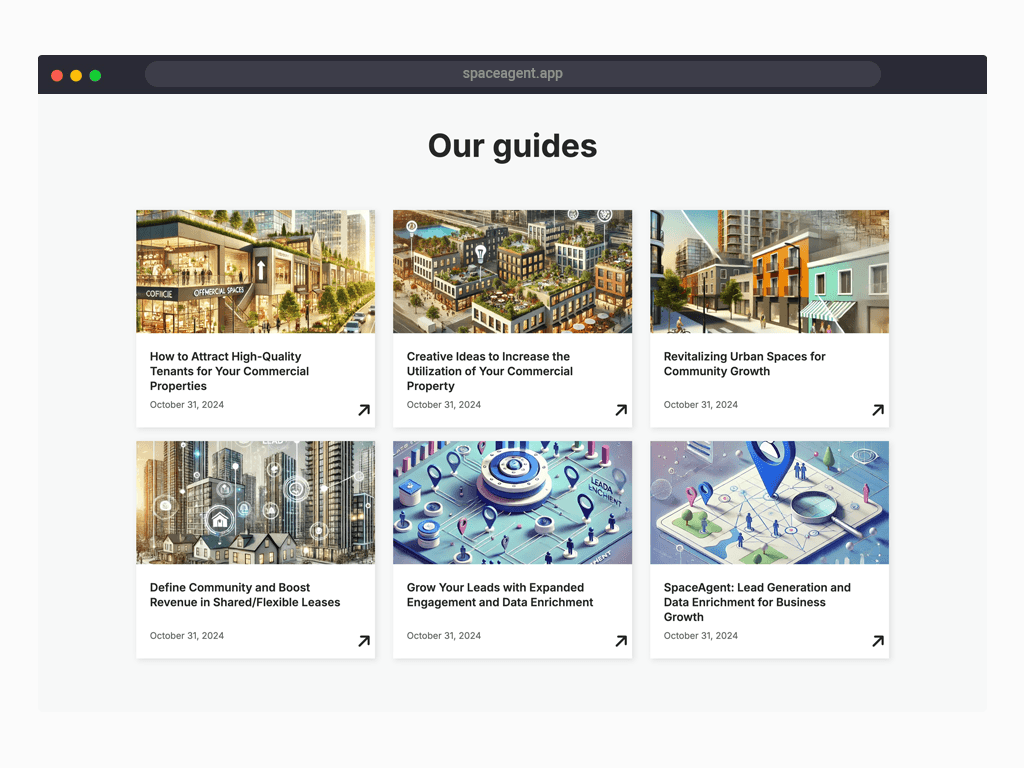
Task: Open the commercial storefront street thumbnail
Action: (255, 272)
